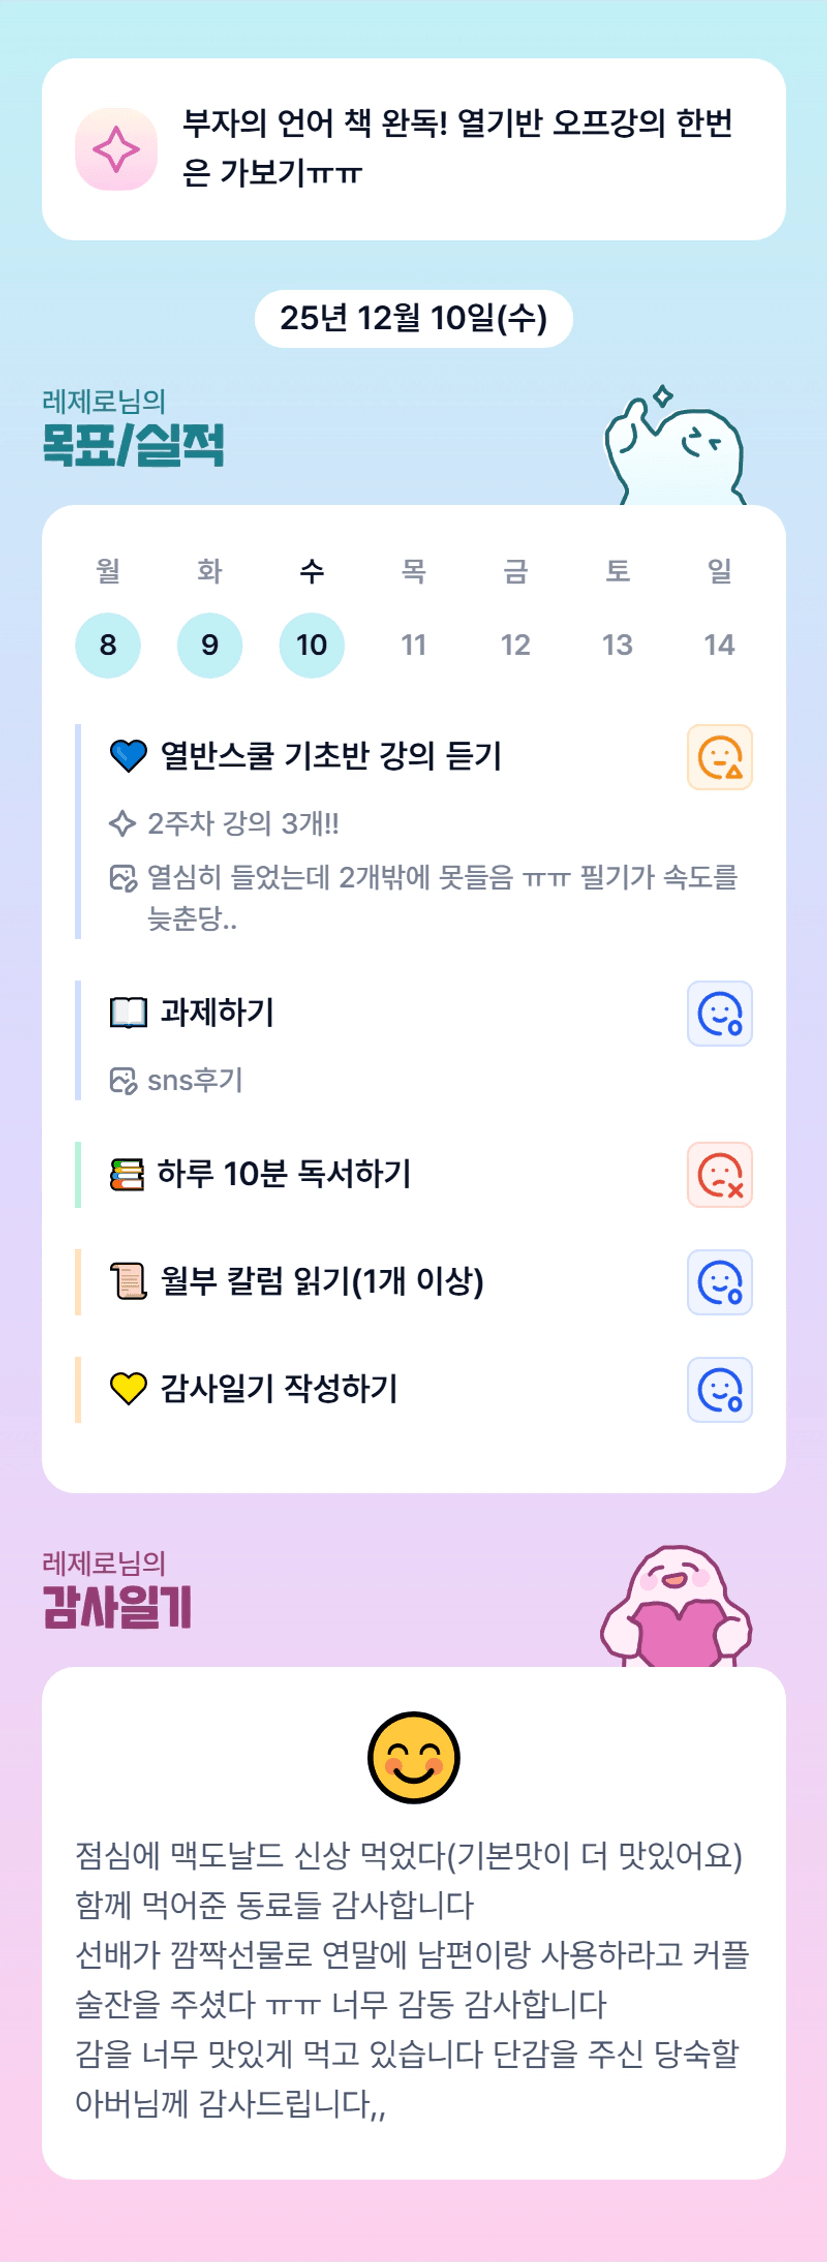Click the orange partial-result face icon

(x=719, y=757)
